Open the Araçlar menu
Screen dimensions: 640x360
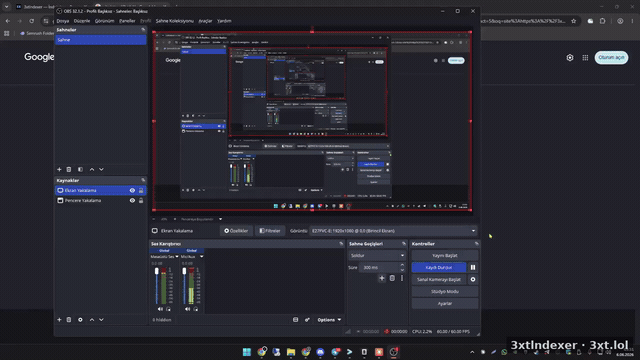coord(205,21)
